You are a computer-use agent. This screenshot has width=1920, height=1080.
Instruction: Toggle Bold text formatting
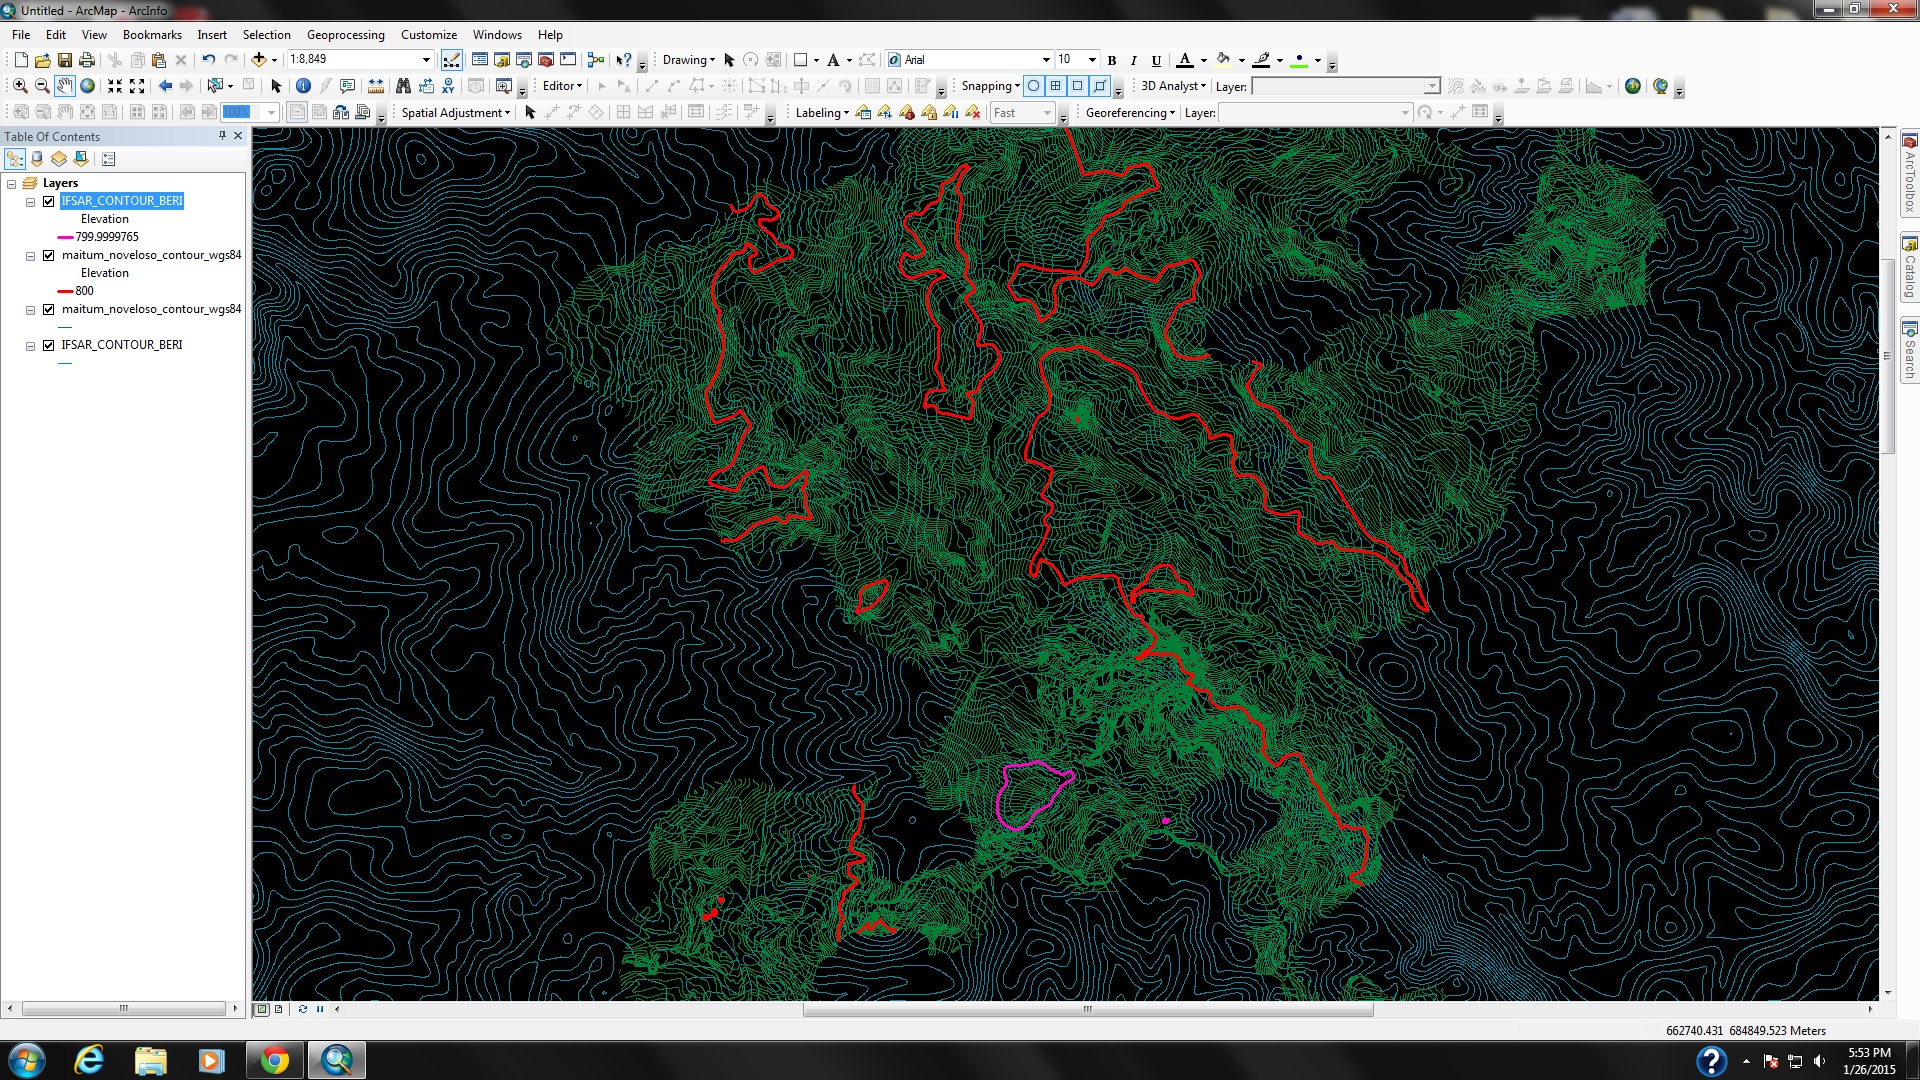1112,60
